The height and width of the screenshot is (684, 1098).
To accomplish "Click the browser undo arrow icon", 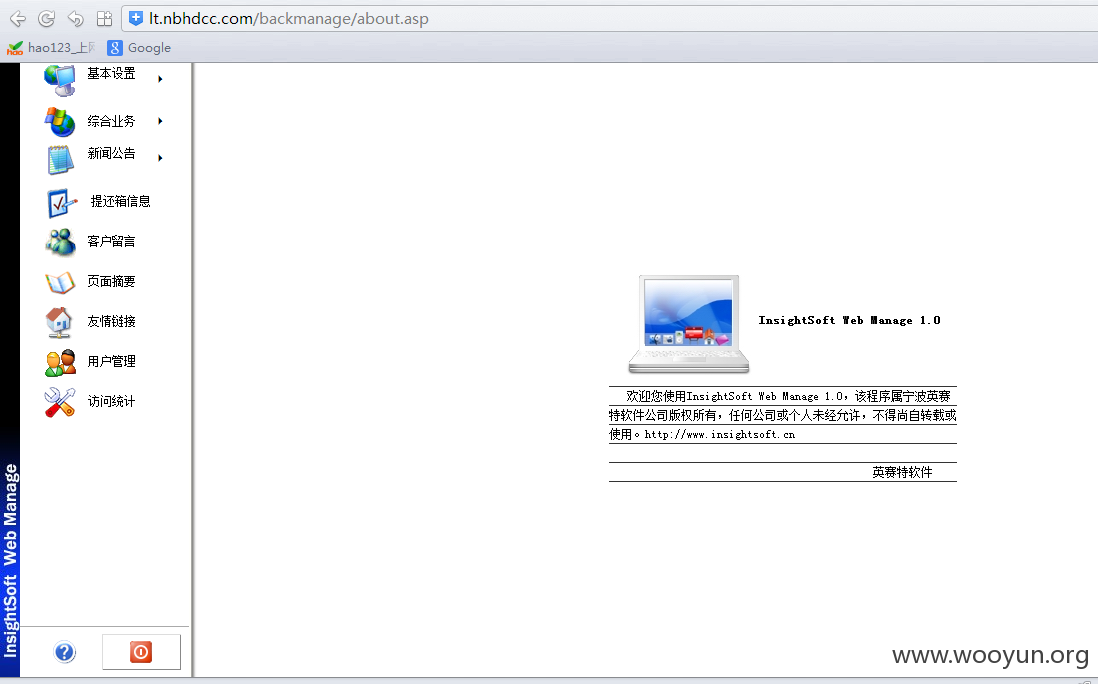I will click(x=76, y=19).
